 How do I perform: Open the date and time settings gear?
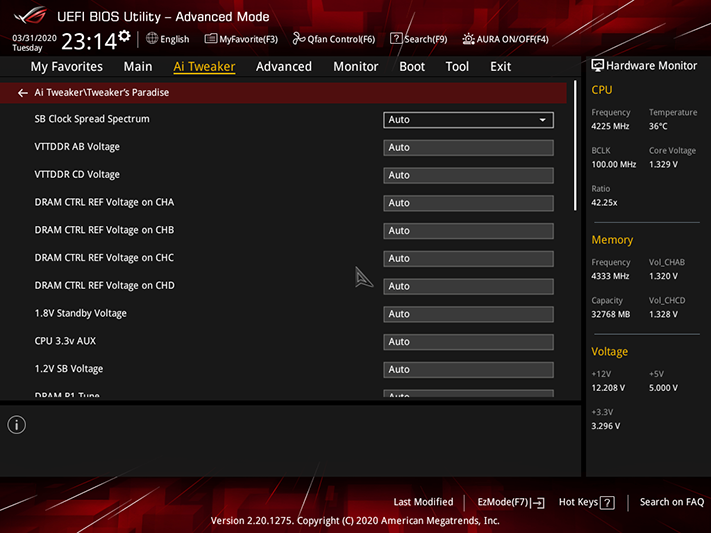point(124,36)
